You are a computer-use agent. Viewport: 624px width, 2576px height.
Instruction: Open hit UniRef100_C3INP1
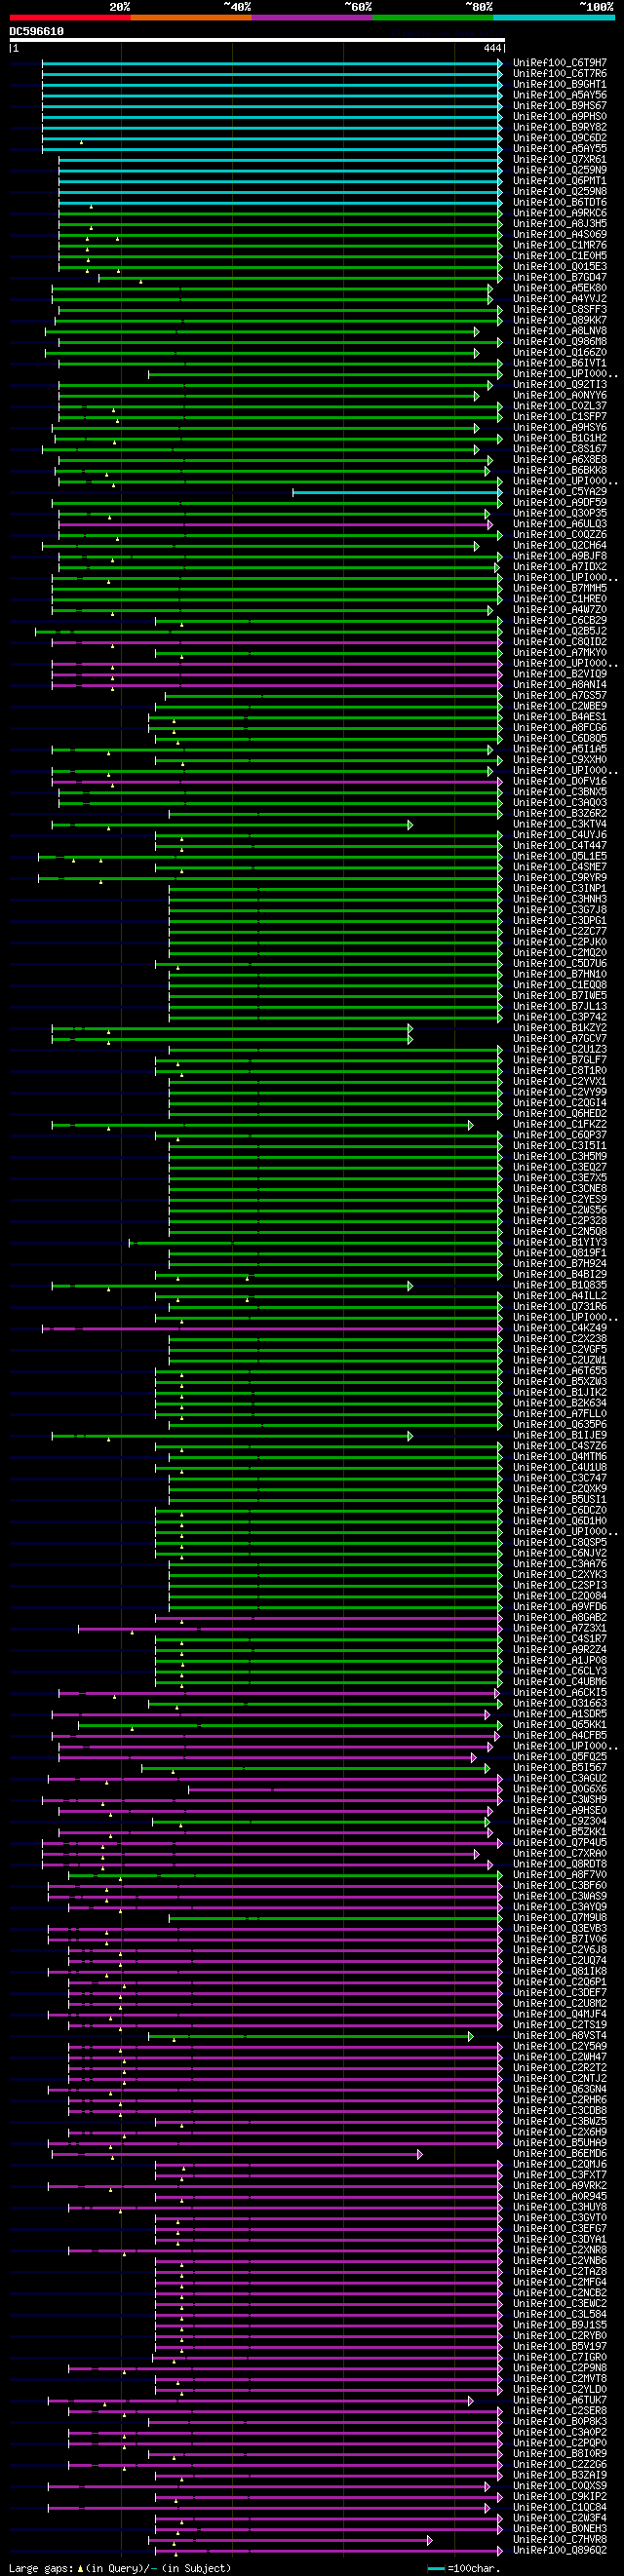click(x=559, y=888)
